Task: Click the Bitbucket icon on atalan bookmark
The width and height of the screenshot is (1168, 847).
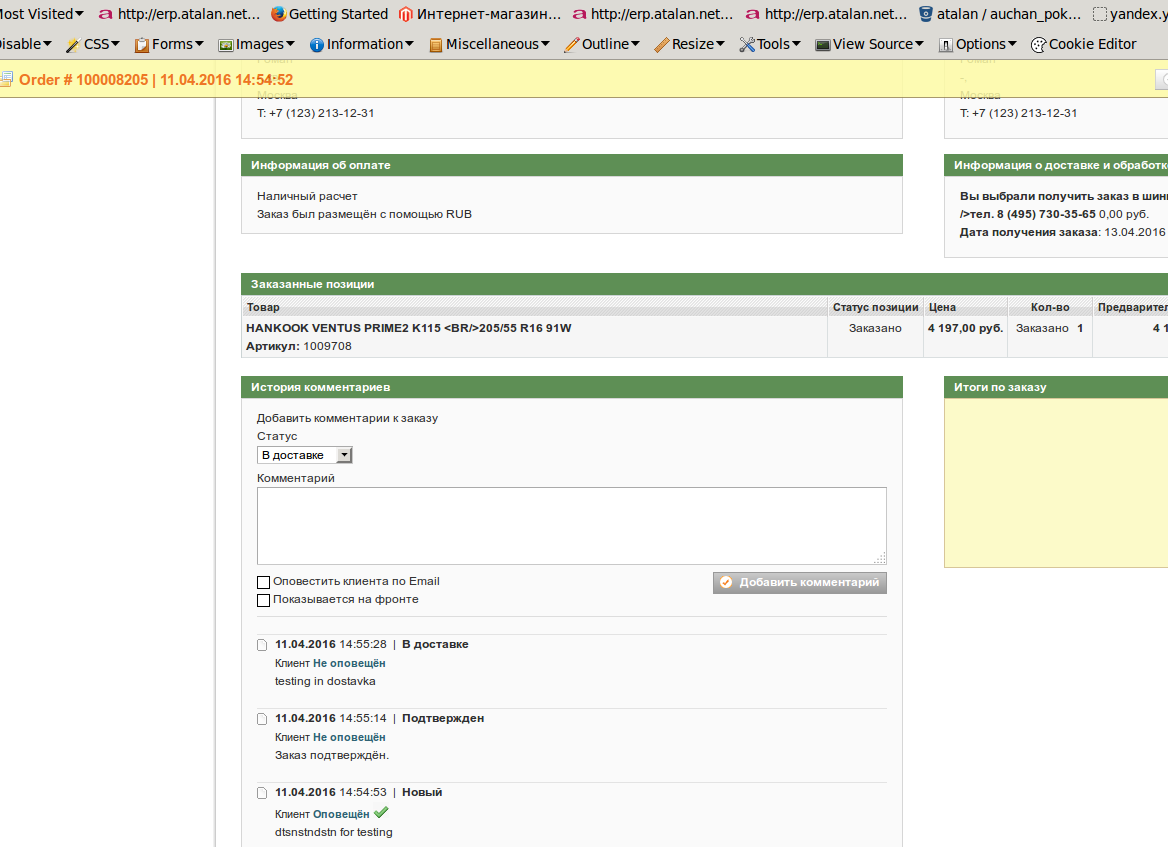Action: (x=926, y=14)
